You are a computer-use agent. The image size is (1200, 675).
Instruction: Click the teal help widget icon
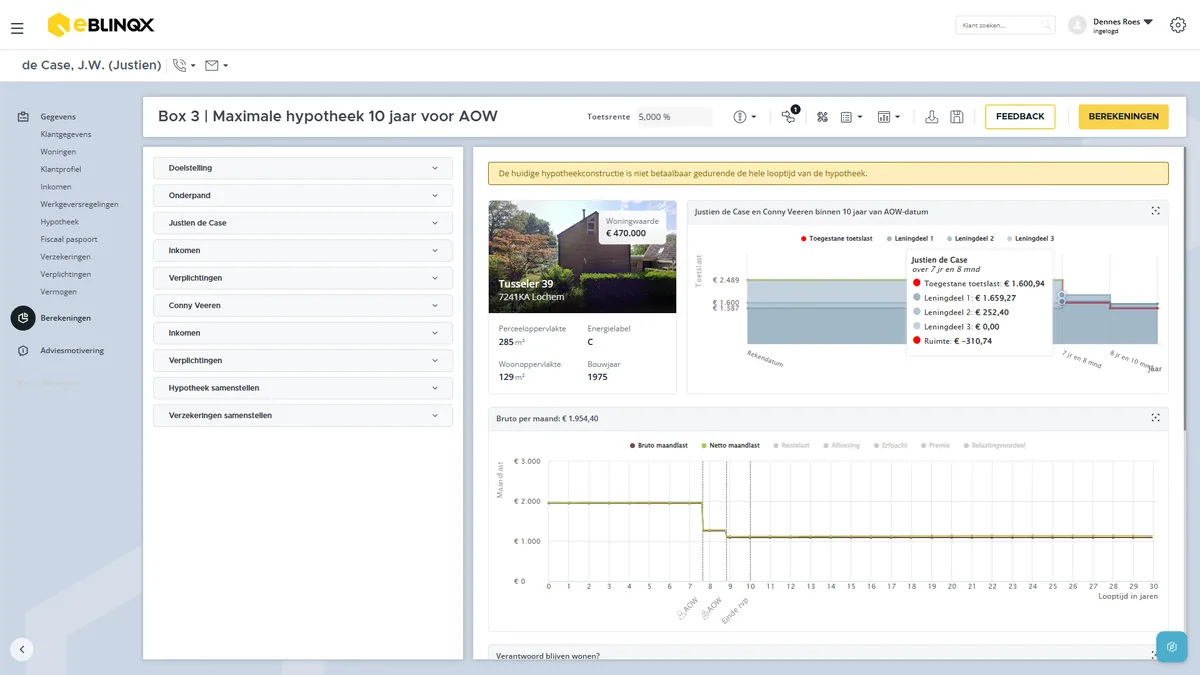click(1171, 647)
